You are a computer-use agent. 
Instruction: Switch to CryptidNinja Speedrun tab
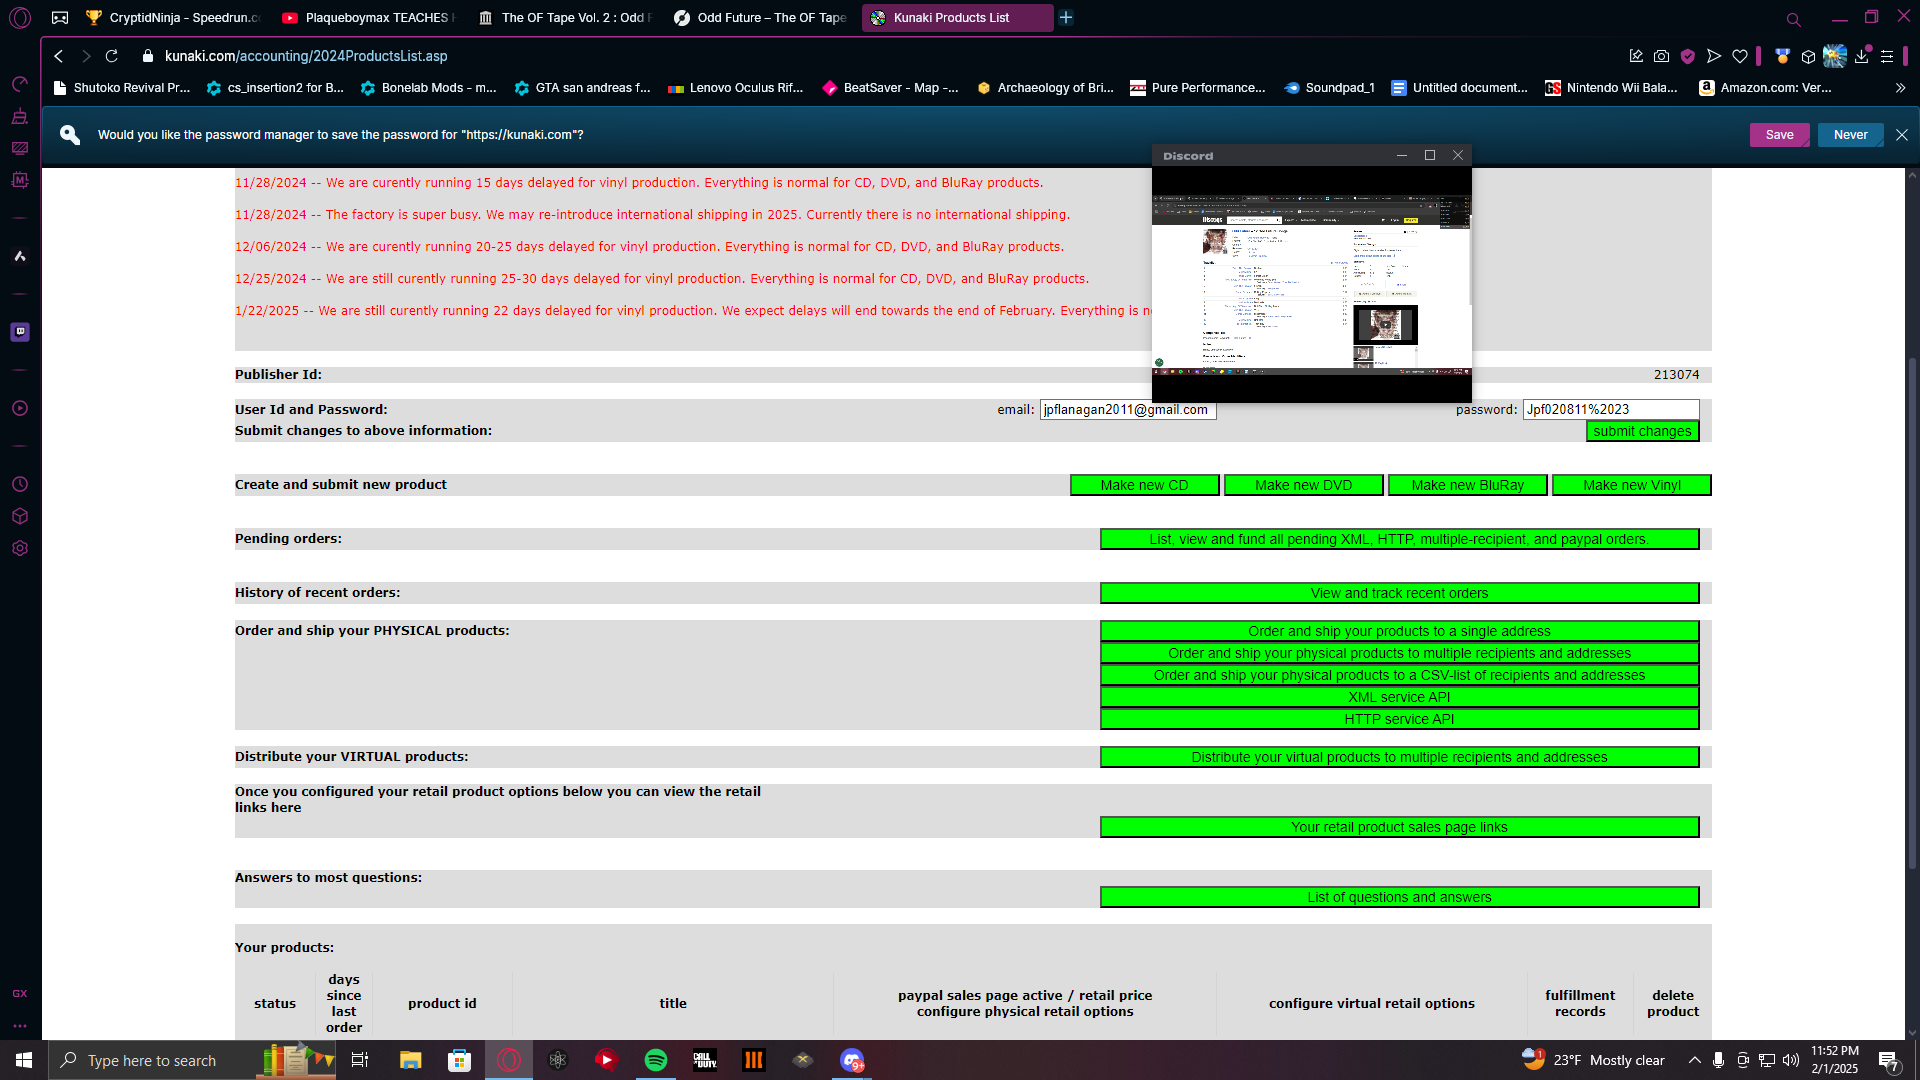click(173, 18)
